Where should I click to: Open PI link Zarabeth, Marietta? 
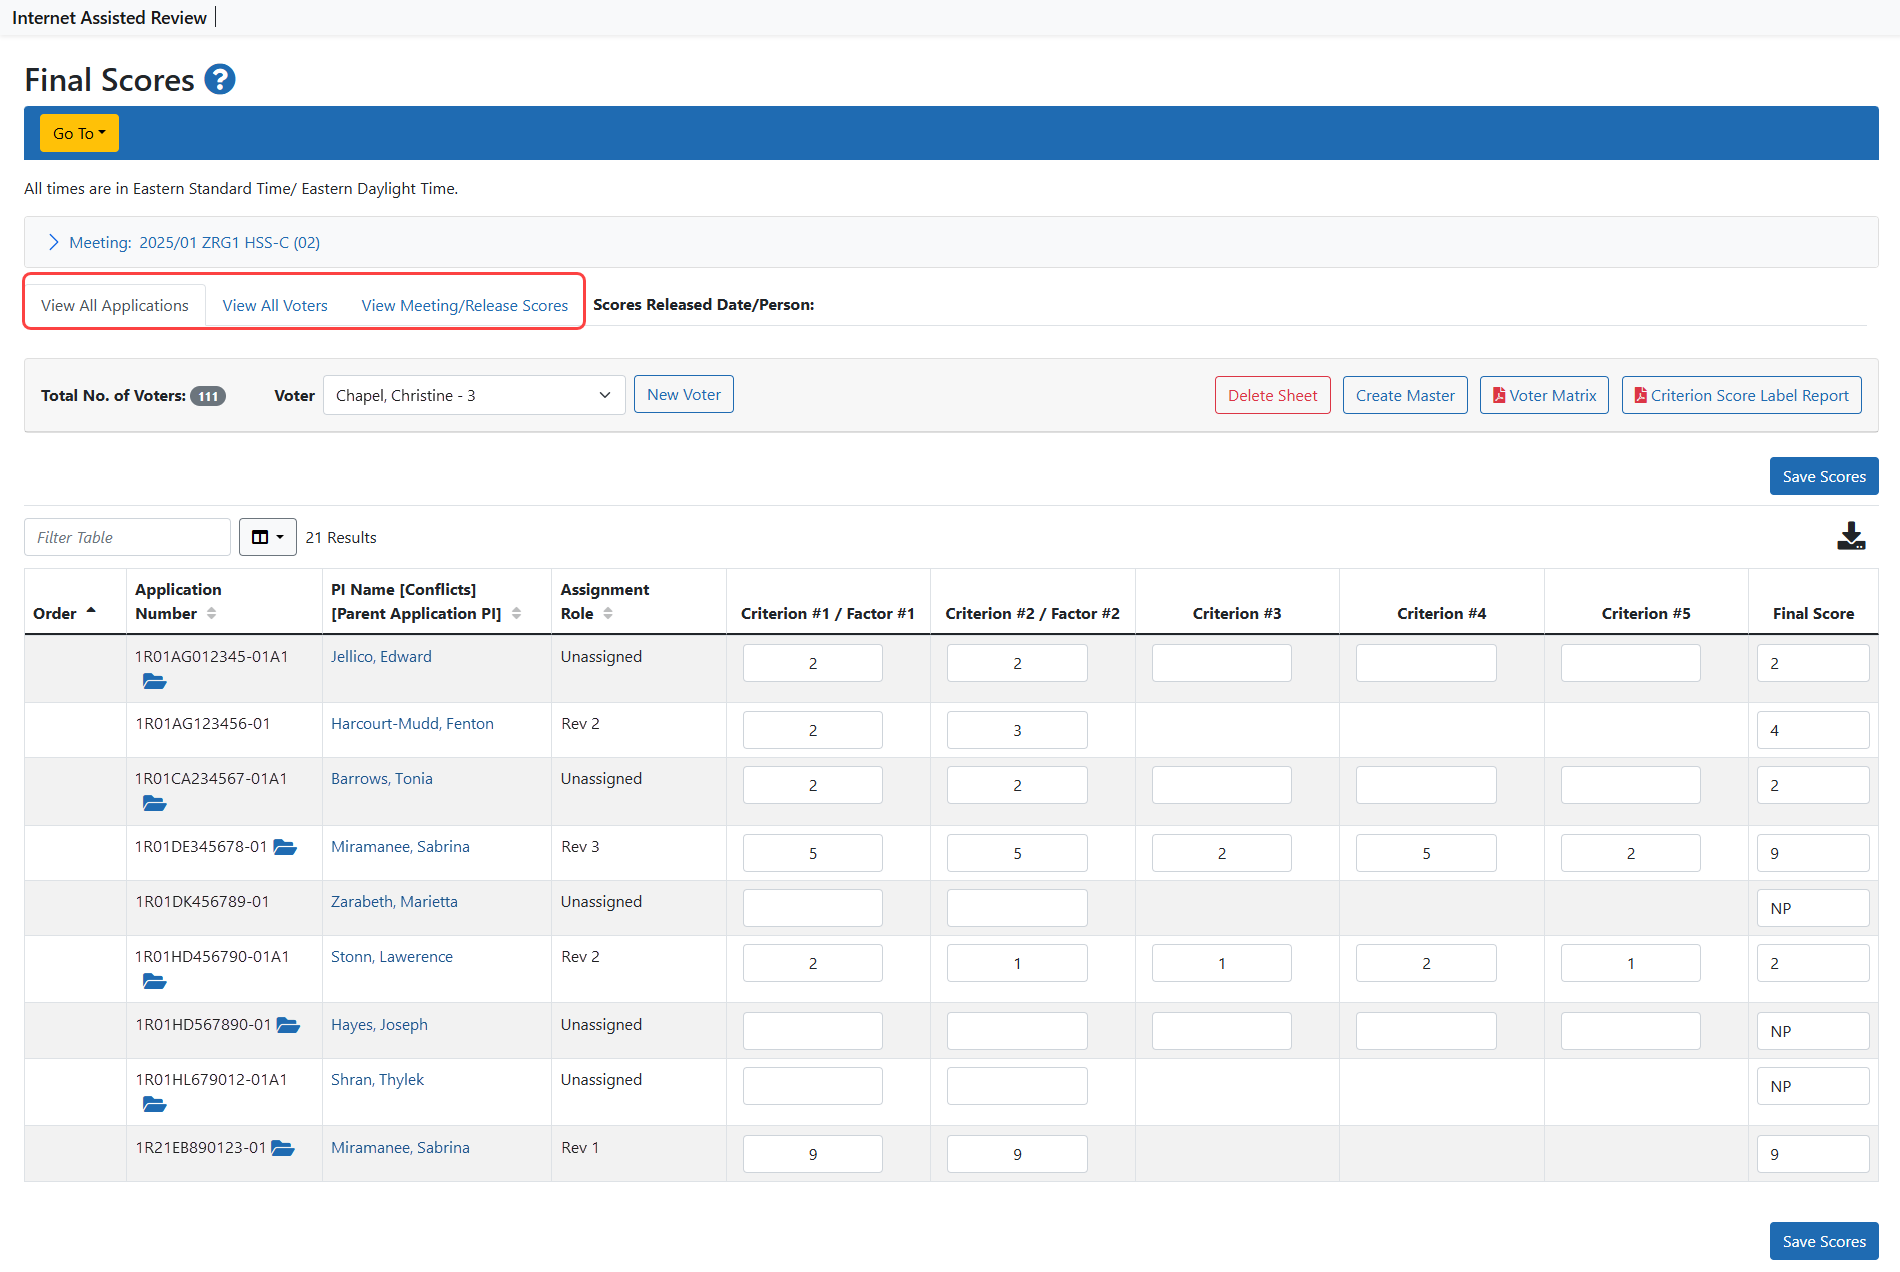tap(394, 902)
